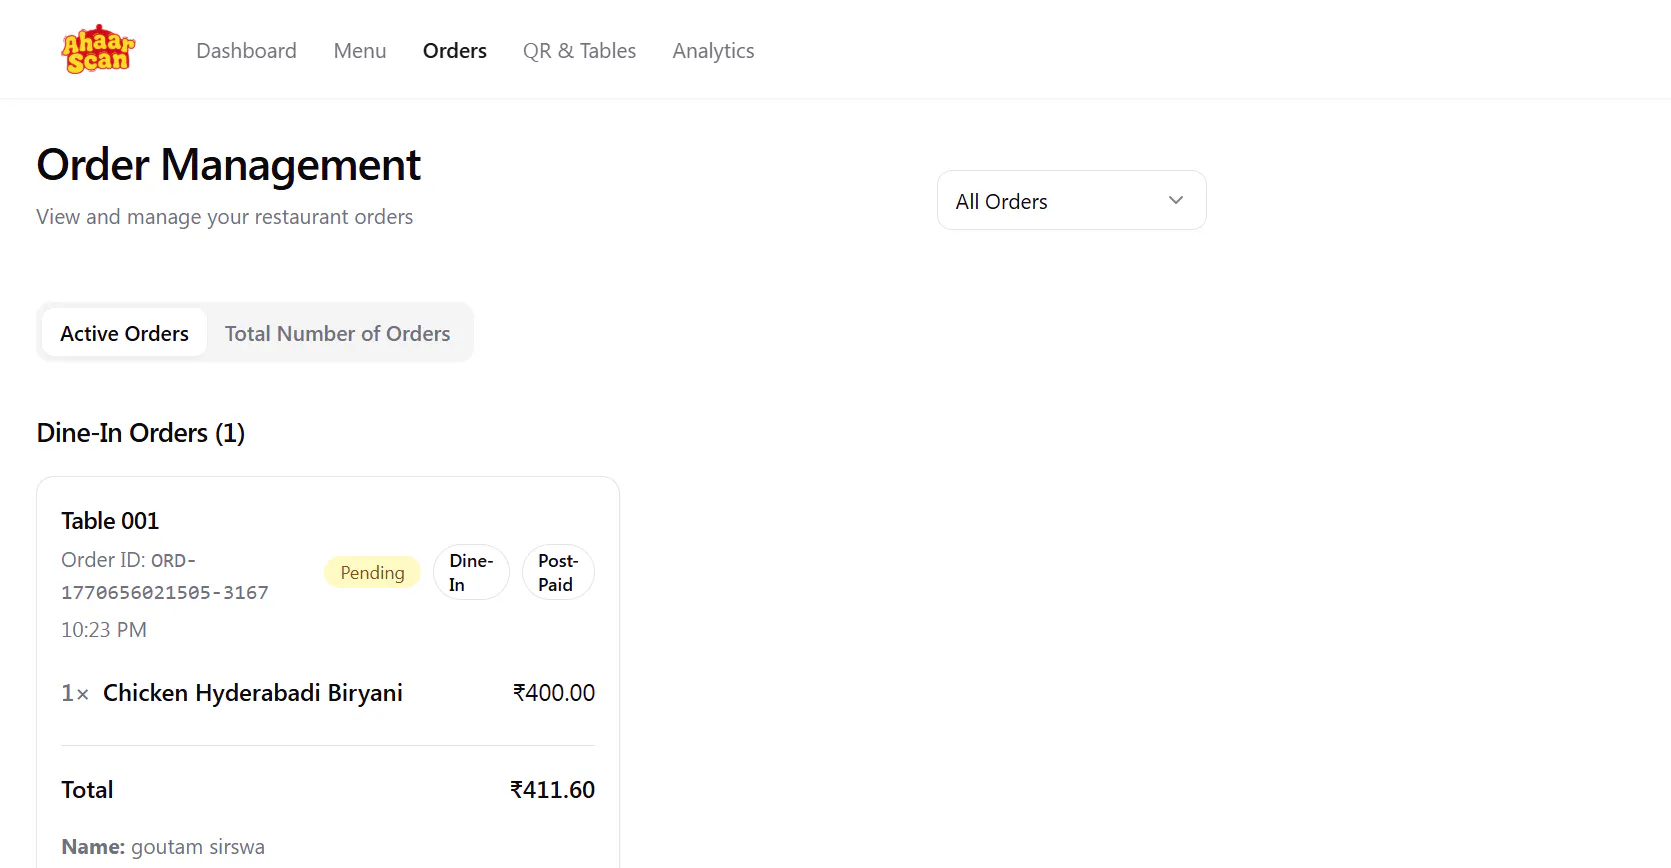The image size is (1671, 868).
Task: Click customer name goutam sirswa
Action: [198, 847]
